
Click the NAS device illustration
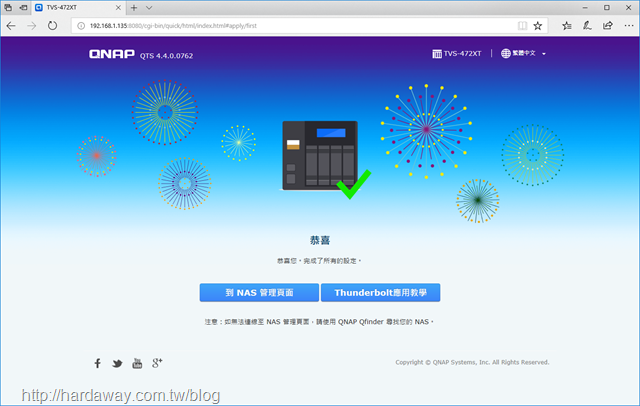click(x=320, y=155)
